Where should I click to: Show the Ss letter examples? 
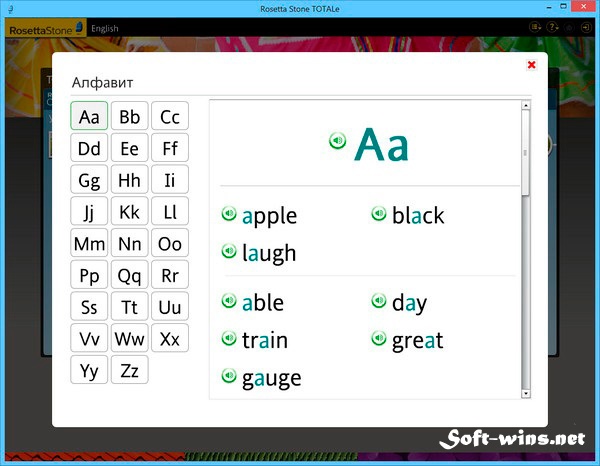(x=89, y=306)
